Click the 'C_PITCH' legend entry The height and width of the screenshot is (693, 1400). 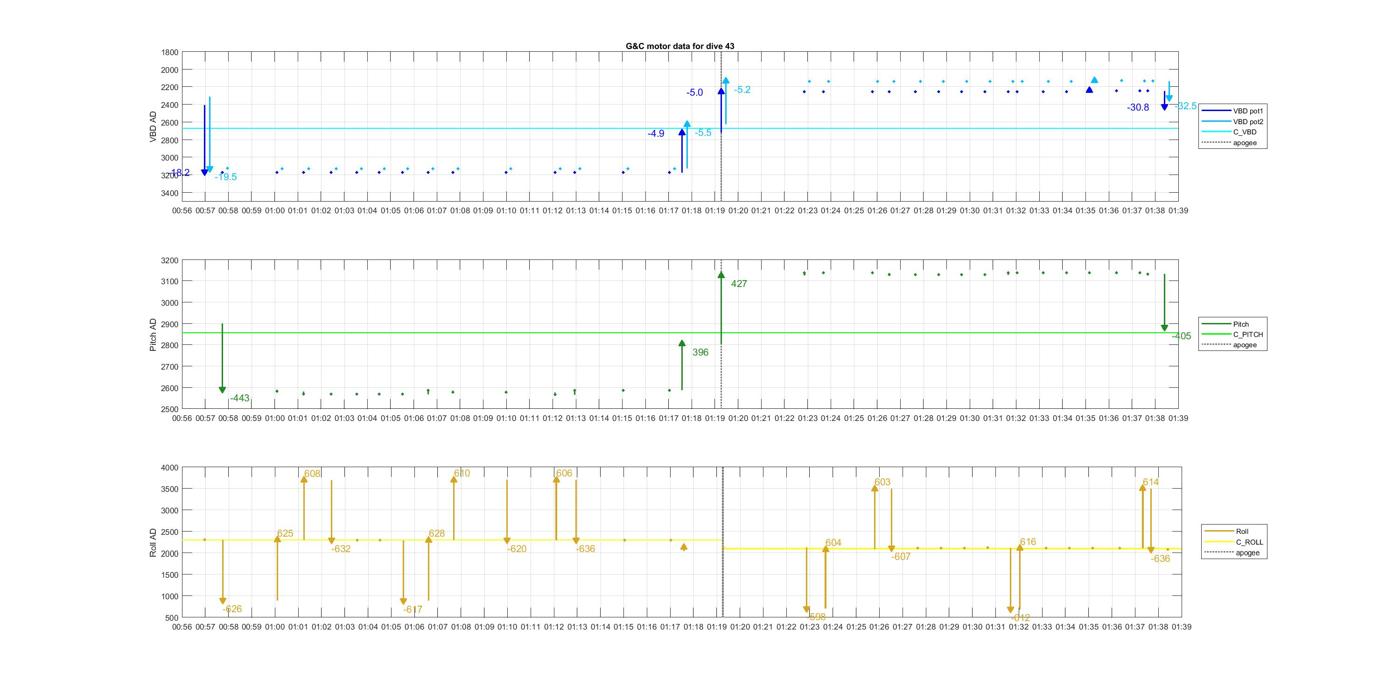coord(1248,335)
